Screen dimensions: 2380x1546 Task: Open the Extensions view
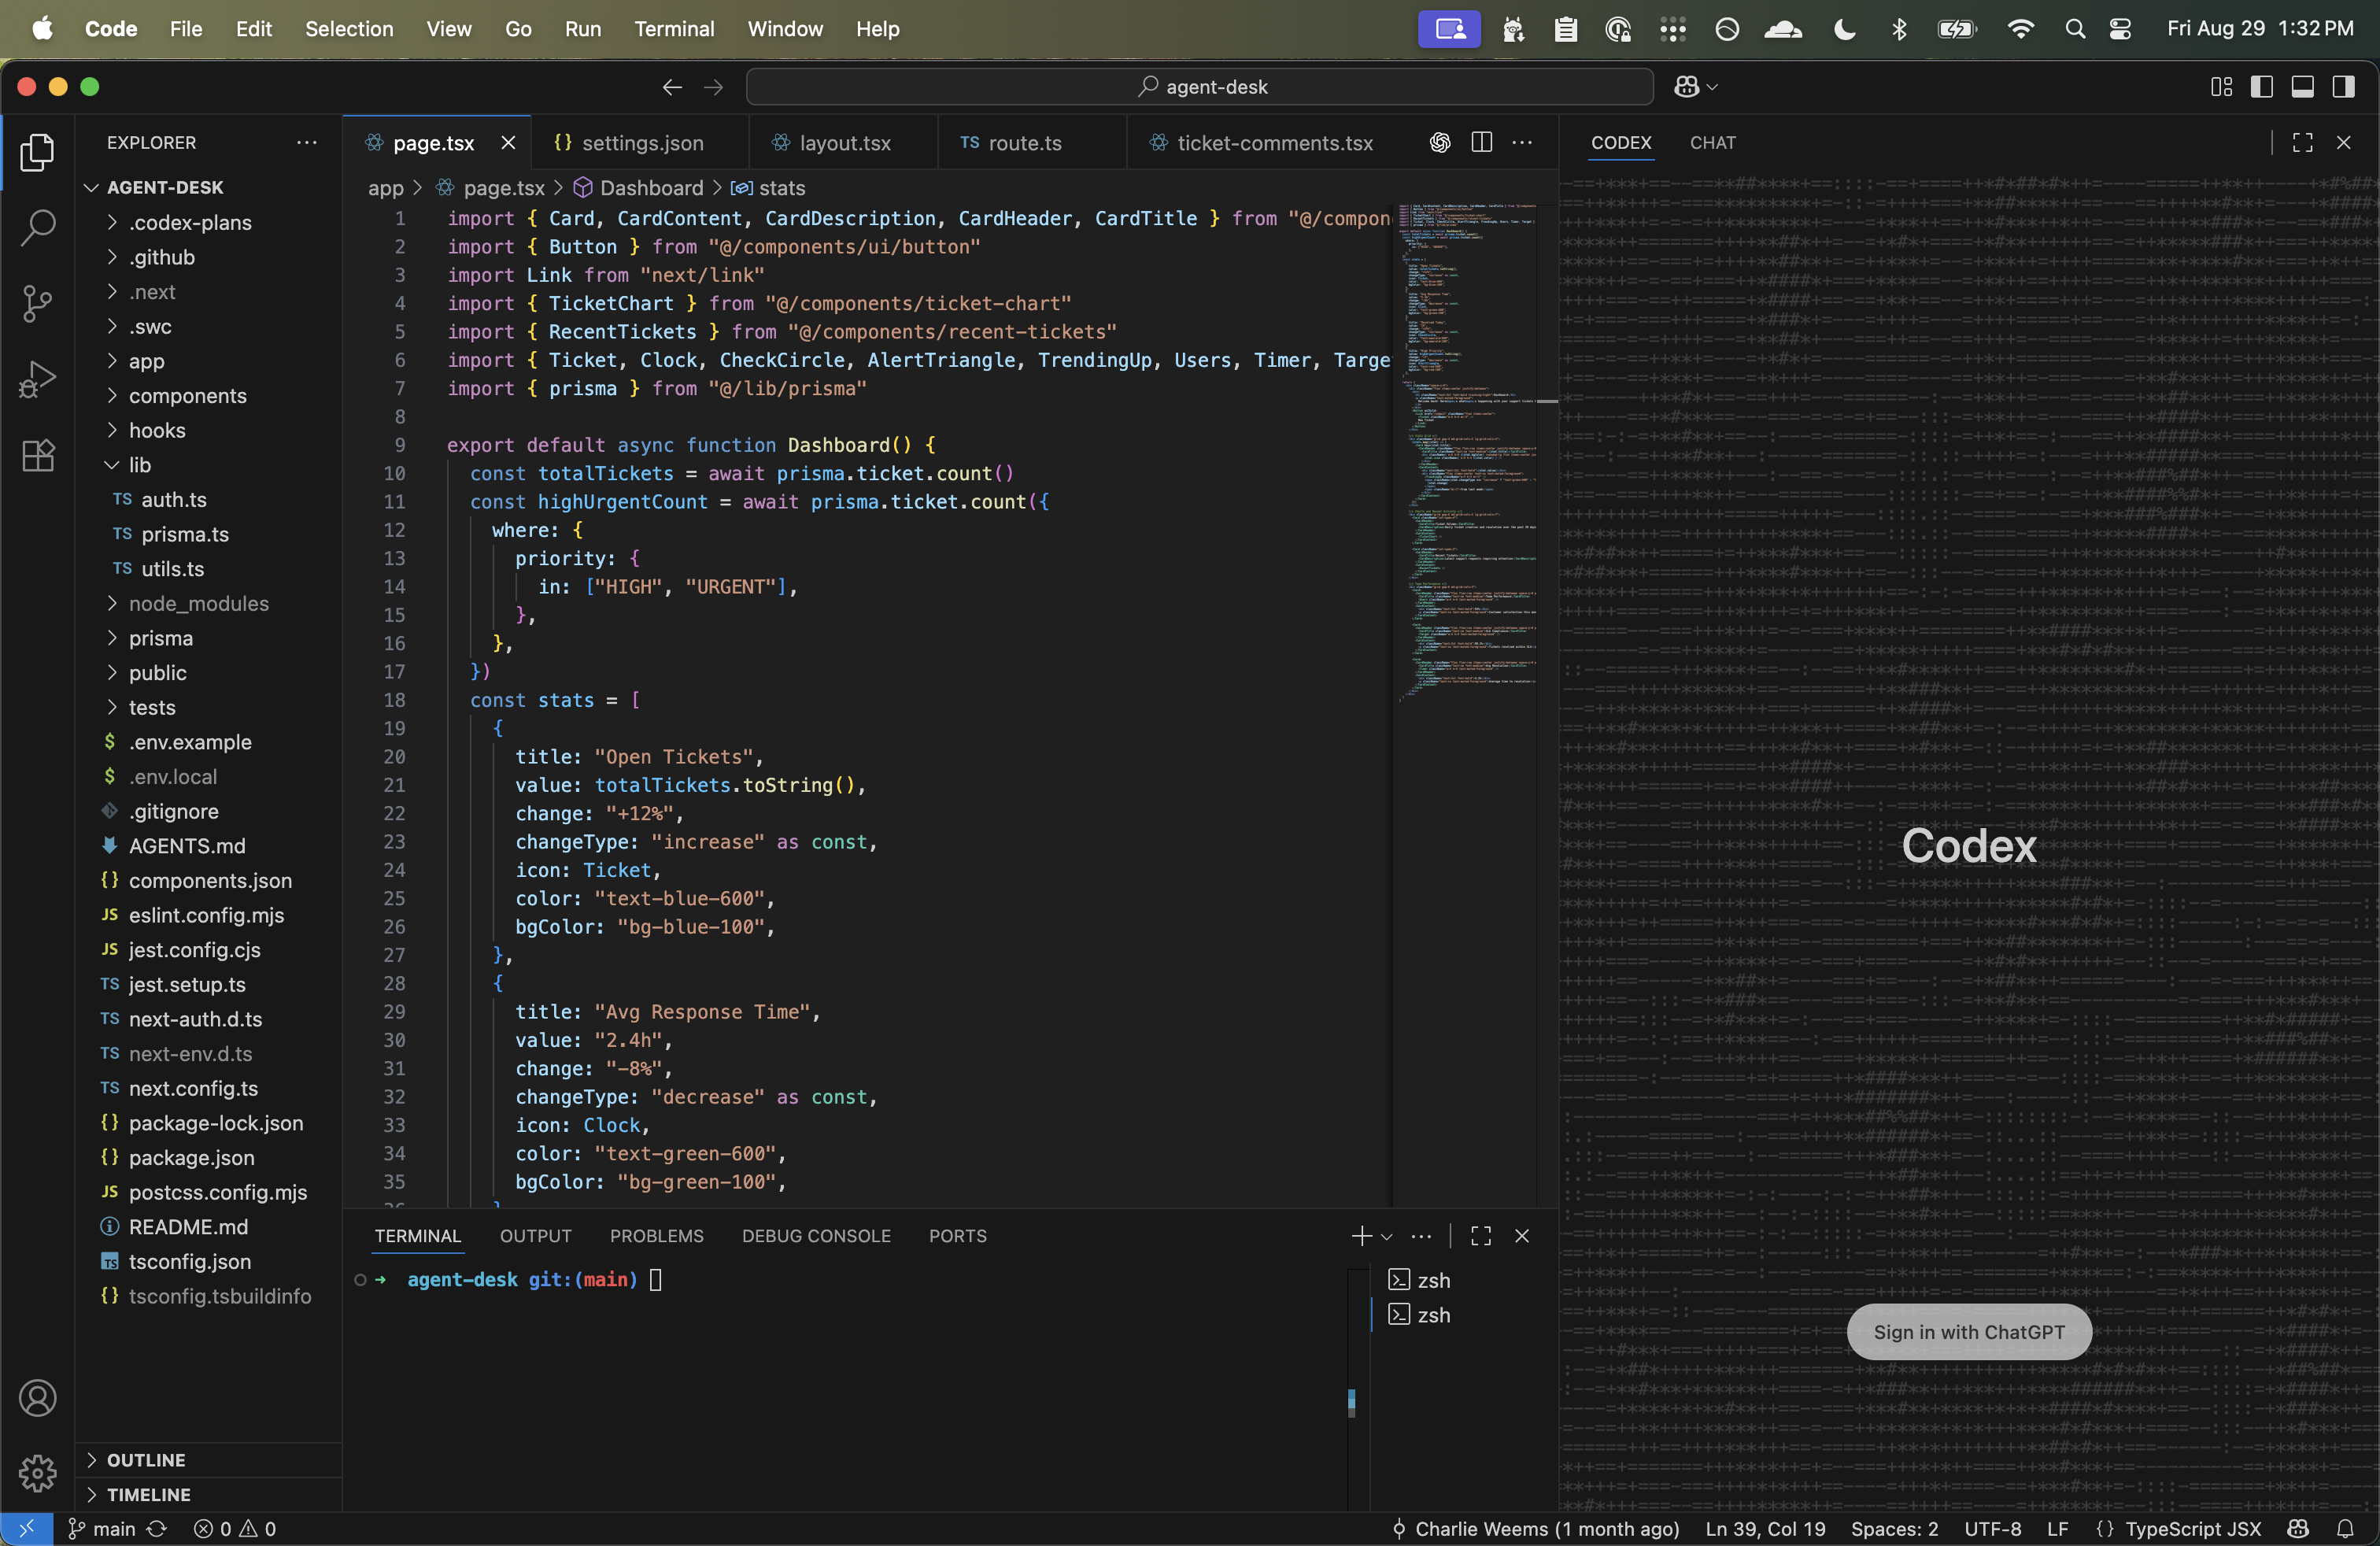pyautogui.click(x=37, y=456)
